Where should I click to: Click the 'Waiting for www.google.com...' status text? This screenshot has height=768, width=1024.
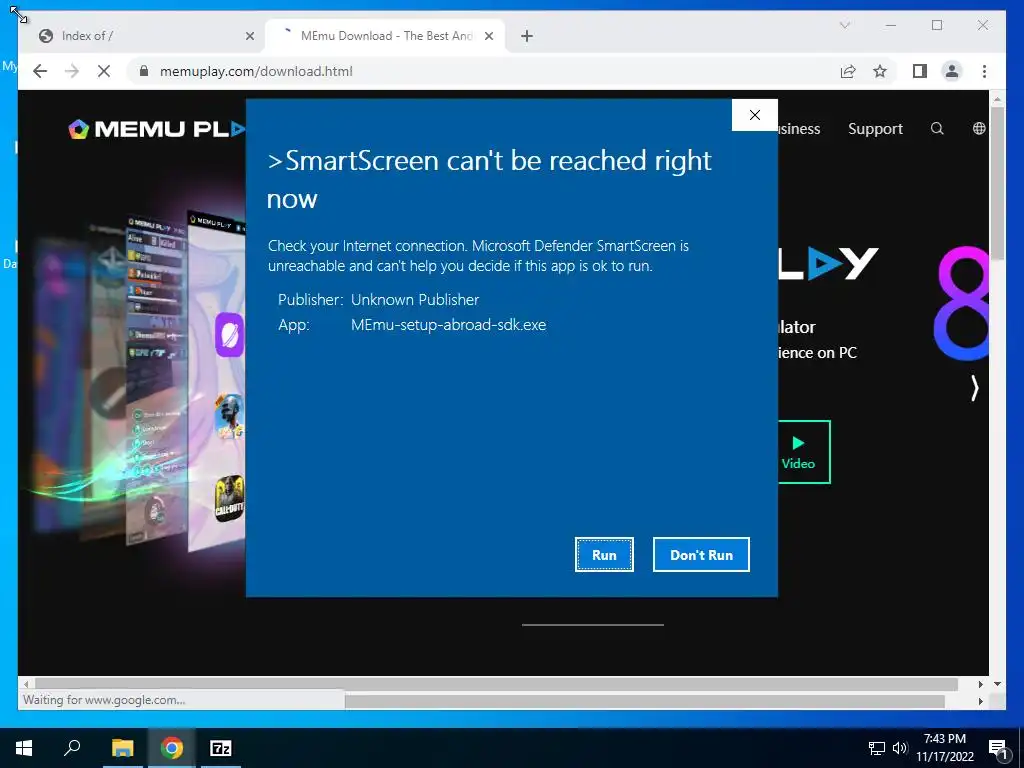point(104,700)
